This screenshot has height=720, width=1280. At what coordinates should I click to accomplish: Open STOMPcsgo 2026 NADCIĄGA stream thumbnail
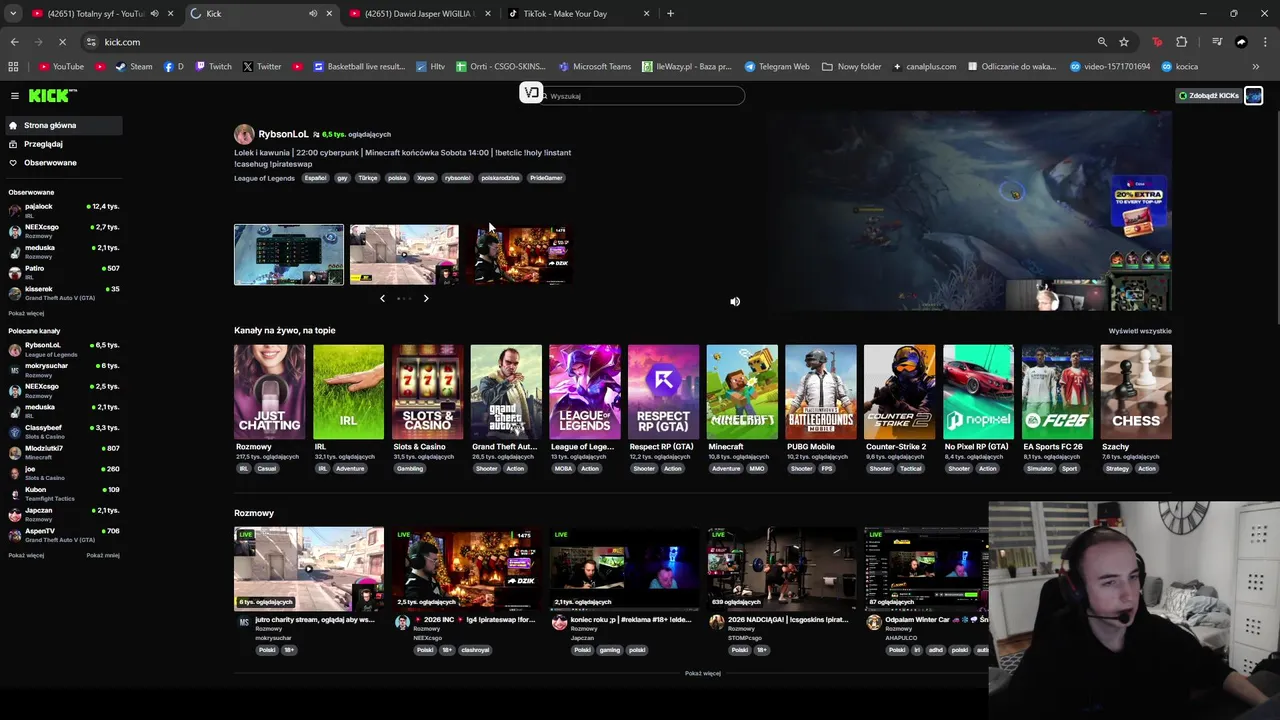pos(782,569)
